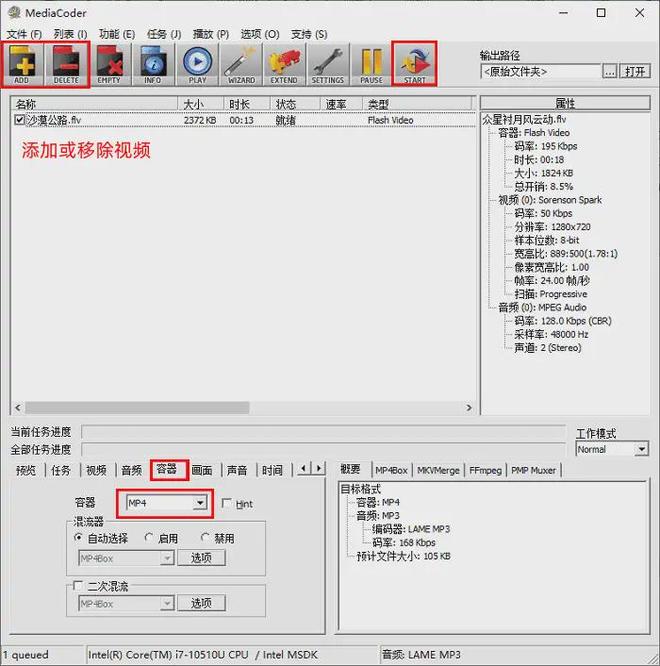
Task: Click the 音频 (0): MPEG Audio tree node
Action: (542, 307)
